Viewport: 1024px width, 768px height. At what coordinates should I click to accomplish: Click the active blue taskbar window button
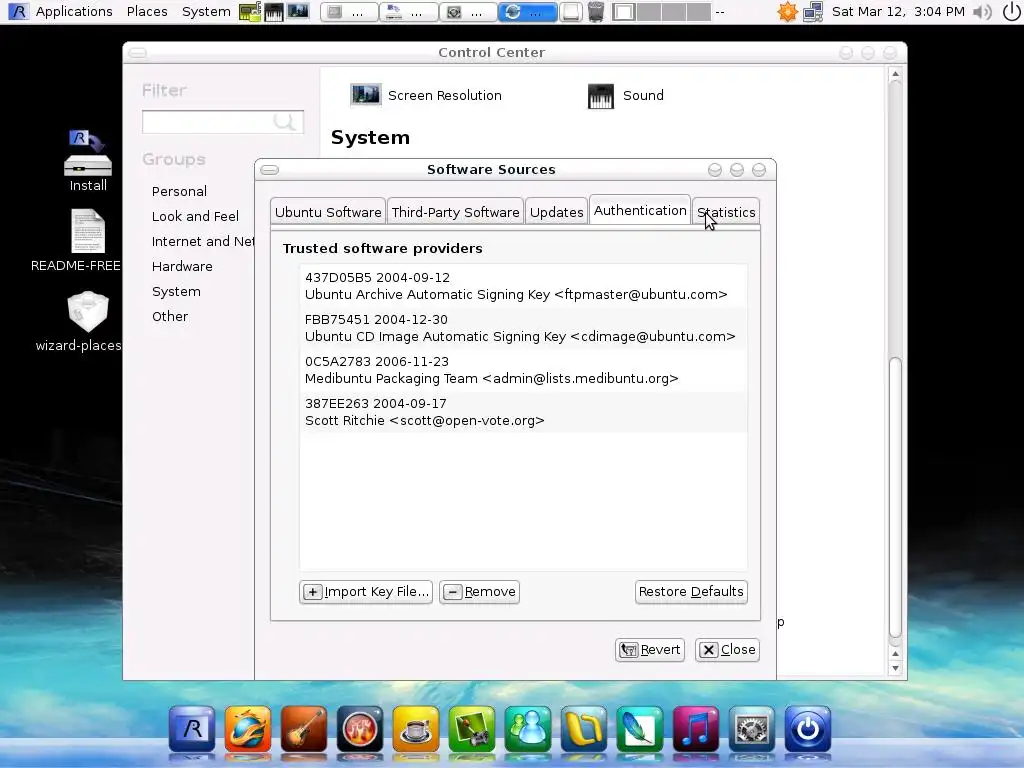[x=527, y=12]
